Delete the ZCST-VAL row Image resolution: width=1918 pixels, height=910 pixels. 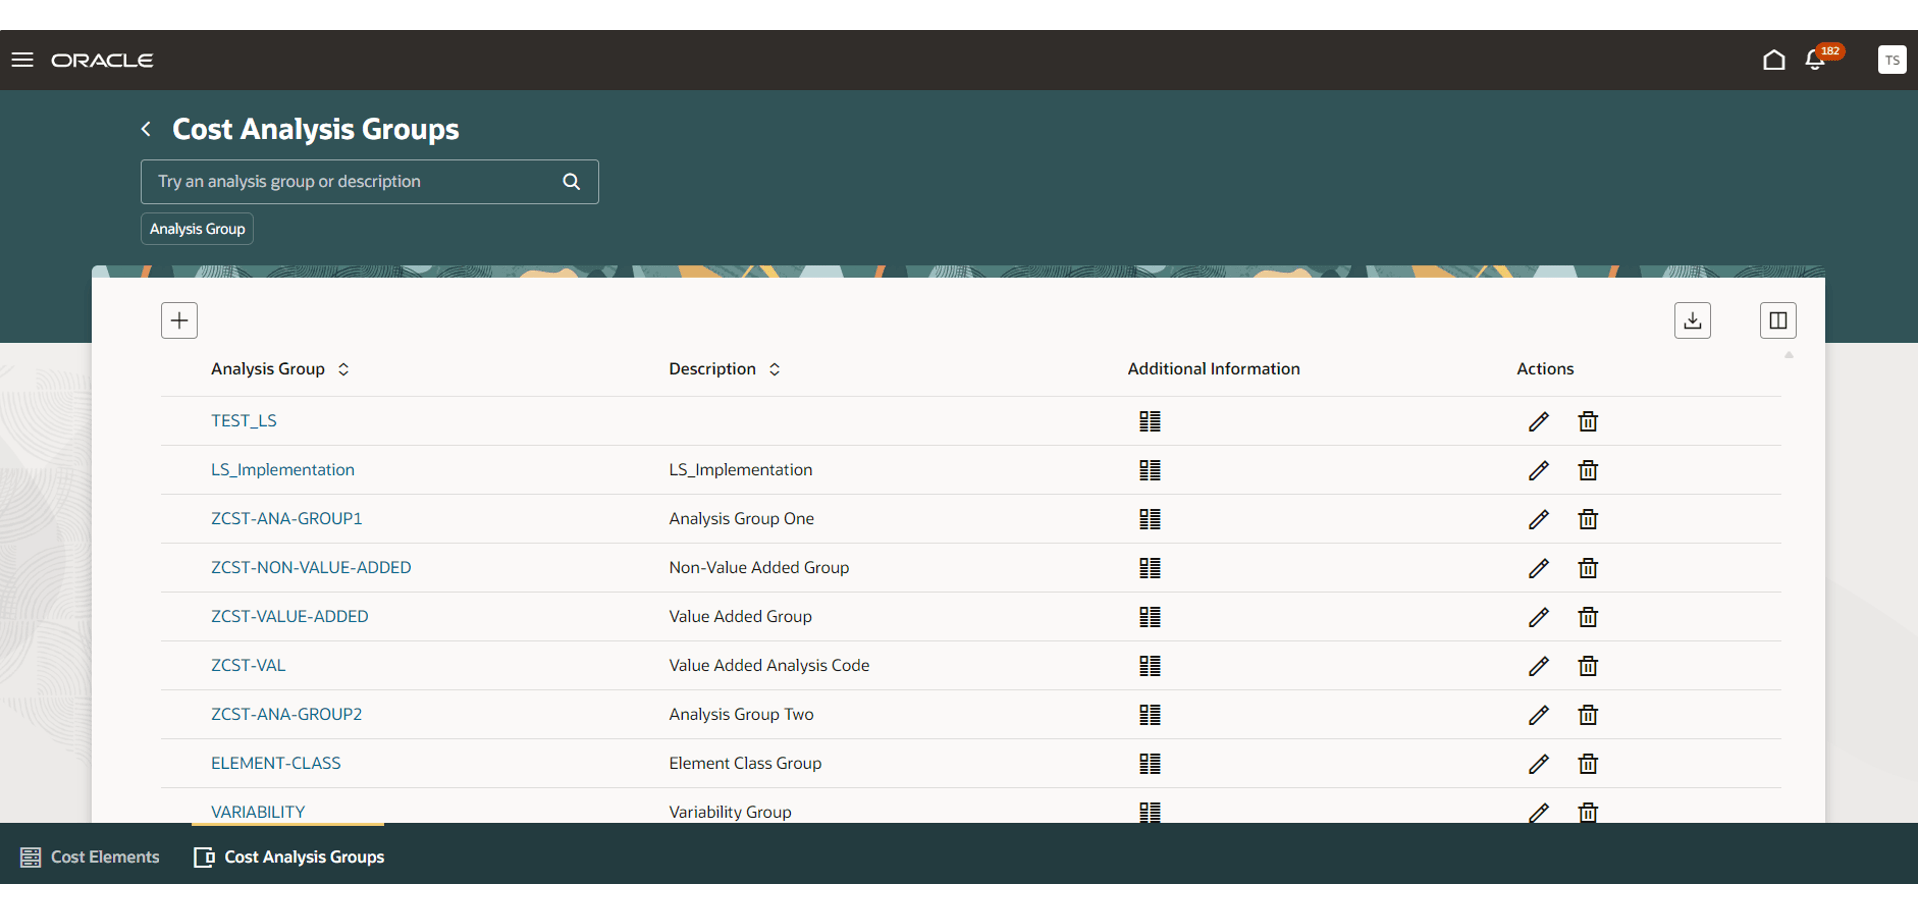1587,666
